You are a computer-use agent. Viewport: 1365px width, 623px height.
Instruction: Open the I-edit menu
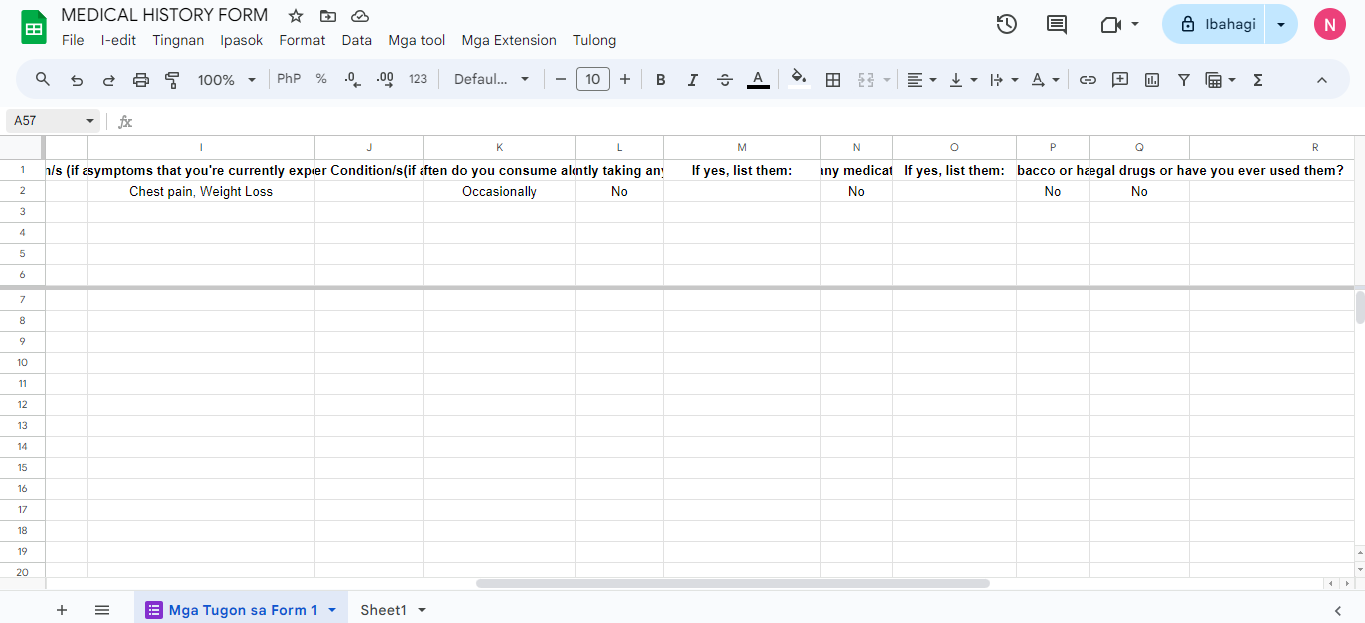(118, 40)
